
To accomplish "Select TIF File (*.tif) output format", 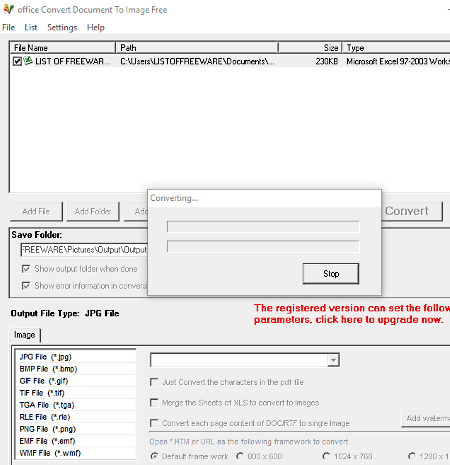I will tap(76, 393).
